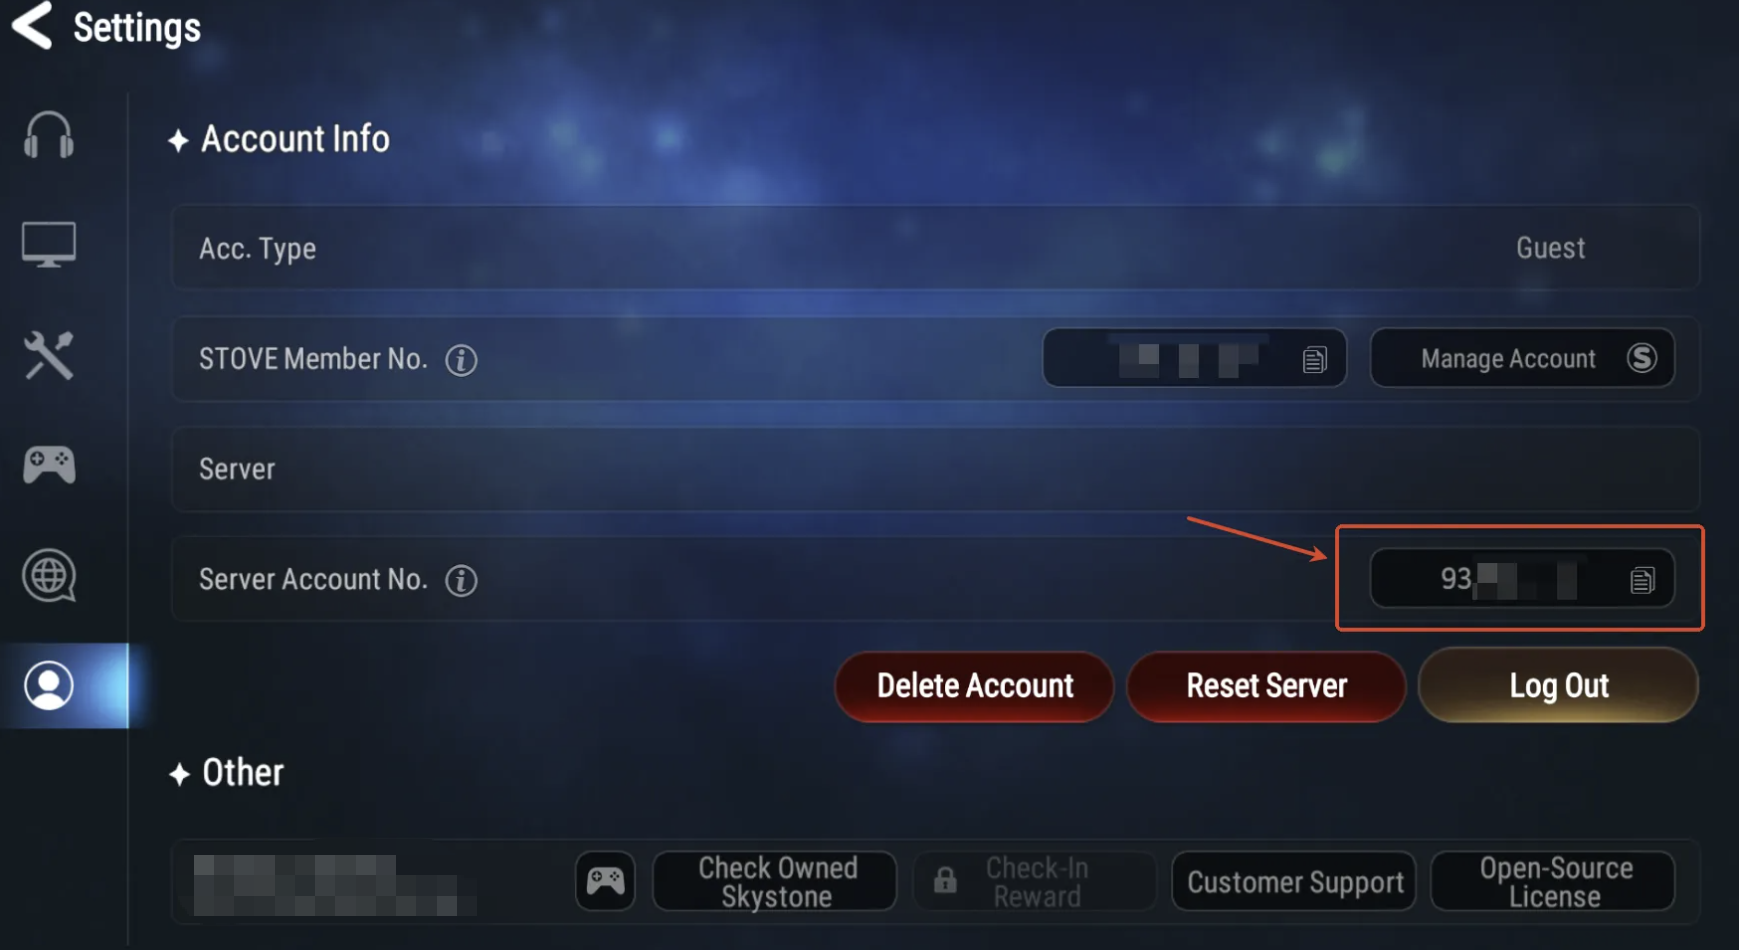Show info about STOVE Member No.
The width and height of the screenshot is (1739, 950).
point(461,360)
